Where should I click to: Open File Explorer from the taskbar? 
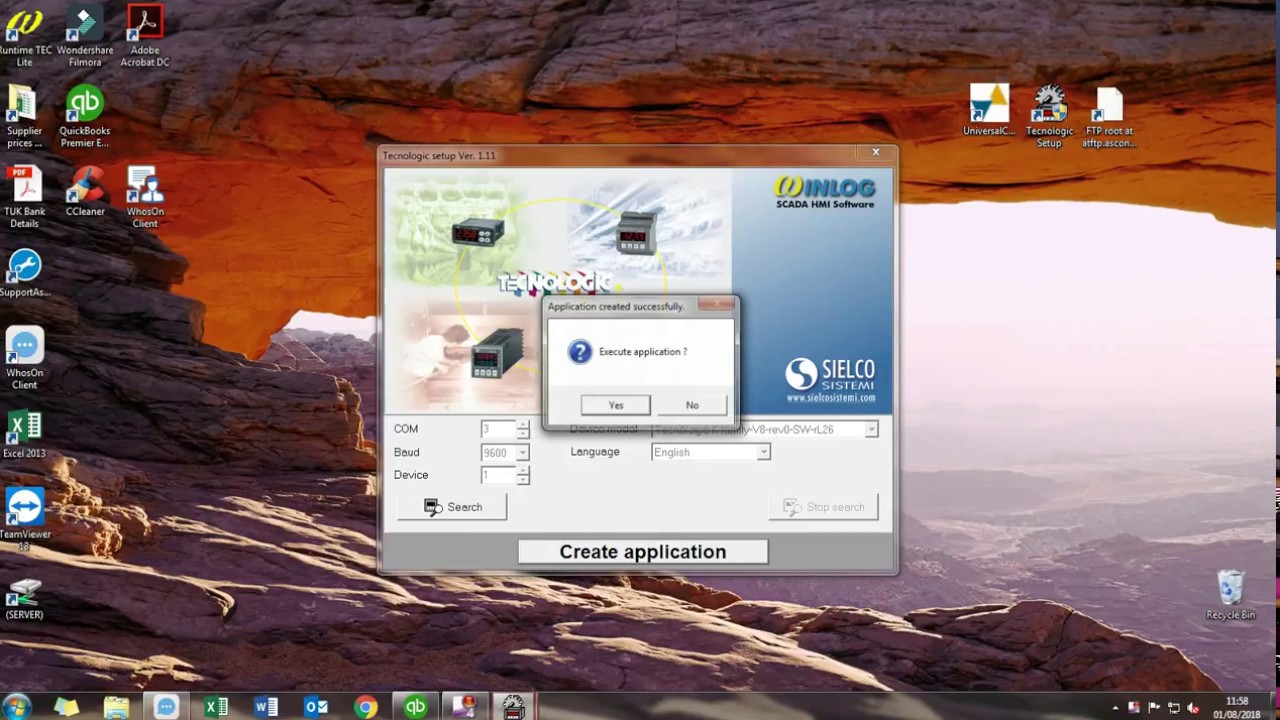pyautogui.click(x=116, y=707)
